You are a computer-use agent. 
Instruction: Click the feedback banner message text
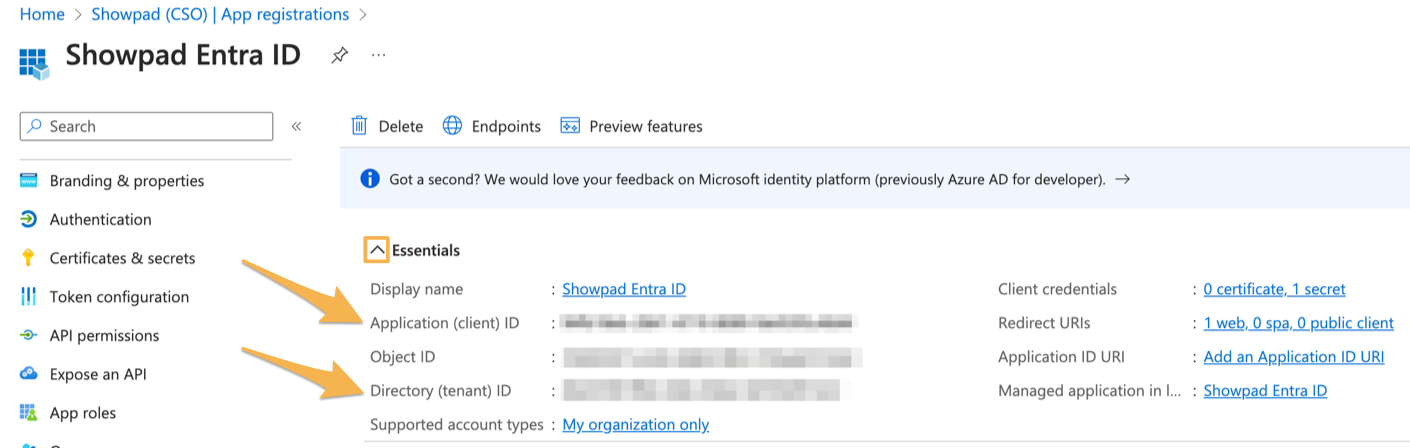(748, 180)
